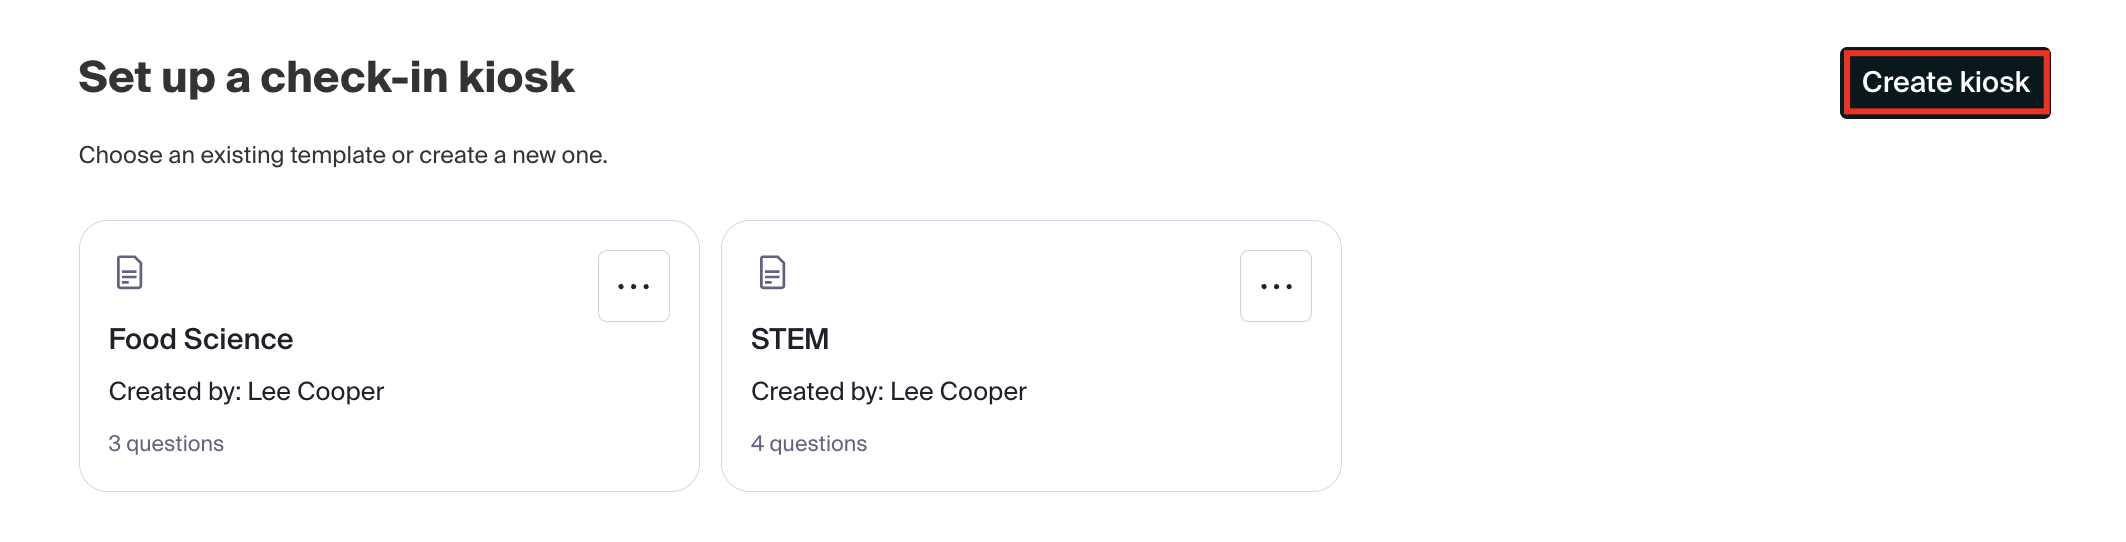Click the 'Lee Cooper' name under Food Science
Image resolution: width=2126 pixels, height=542 pixels.
click(x=316, y=391)
